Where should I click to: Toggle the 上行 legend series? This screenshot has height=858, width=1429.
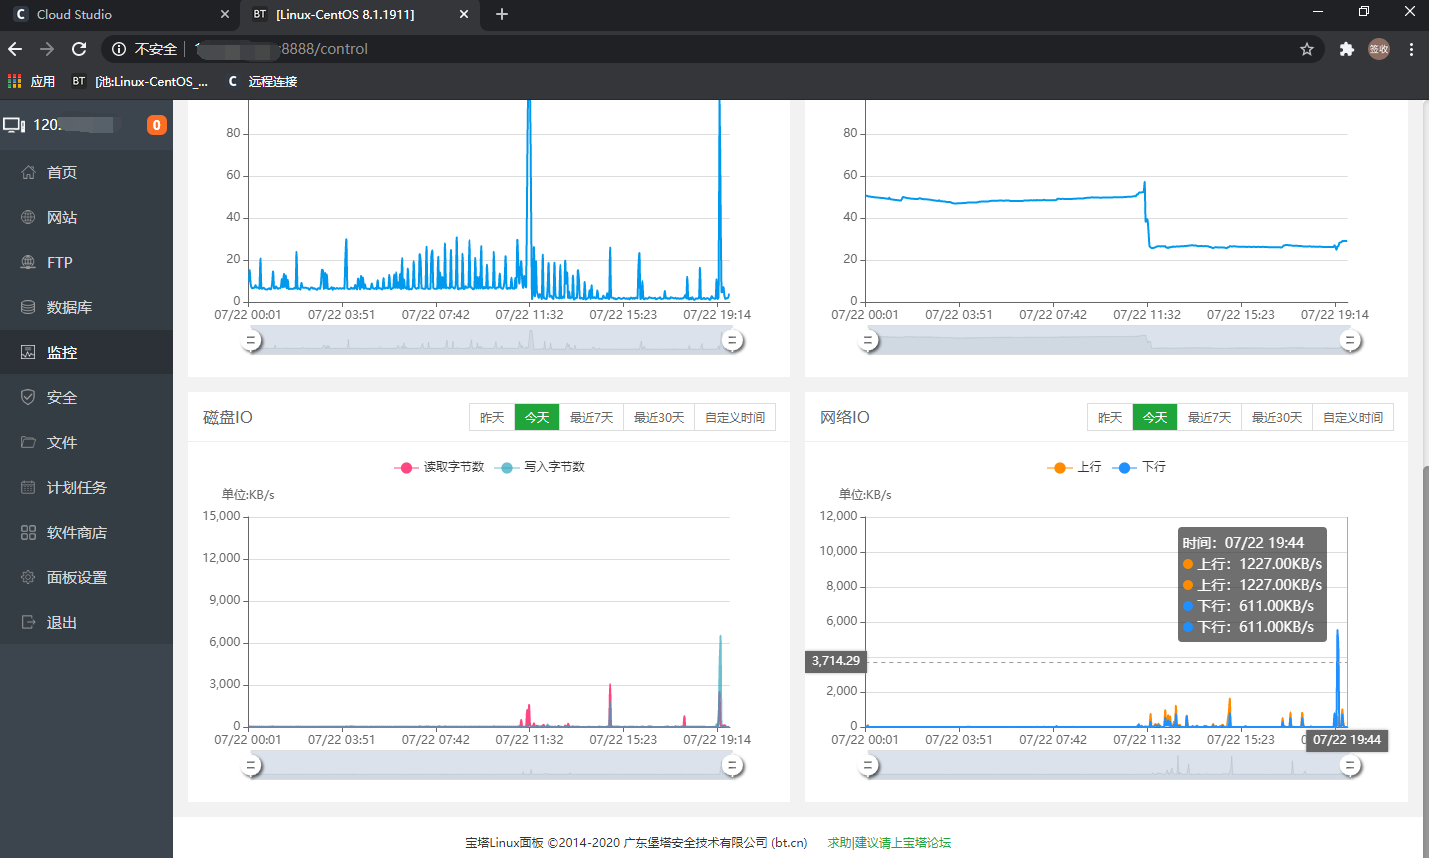point(1074,467)
